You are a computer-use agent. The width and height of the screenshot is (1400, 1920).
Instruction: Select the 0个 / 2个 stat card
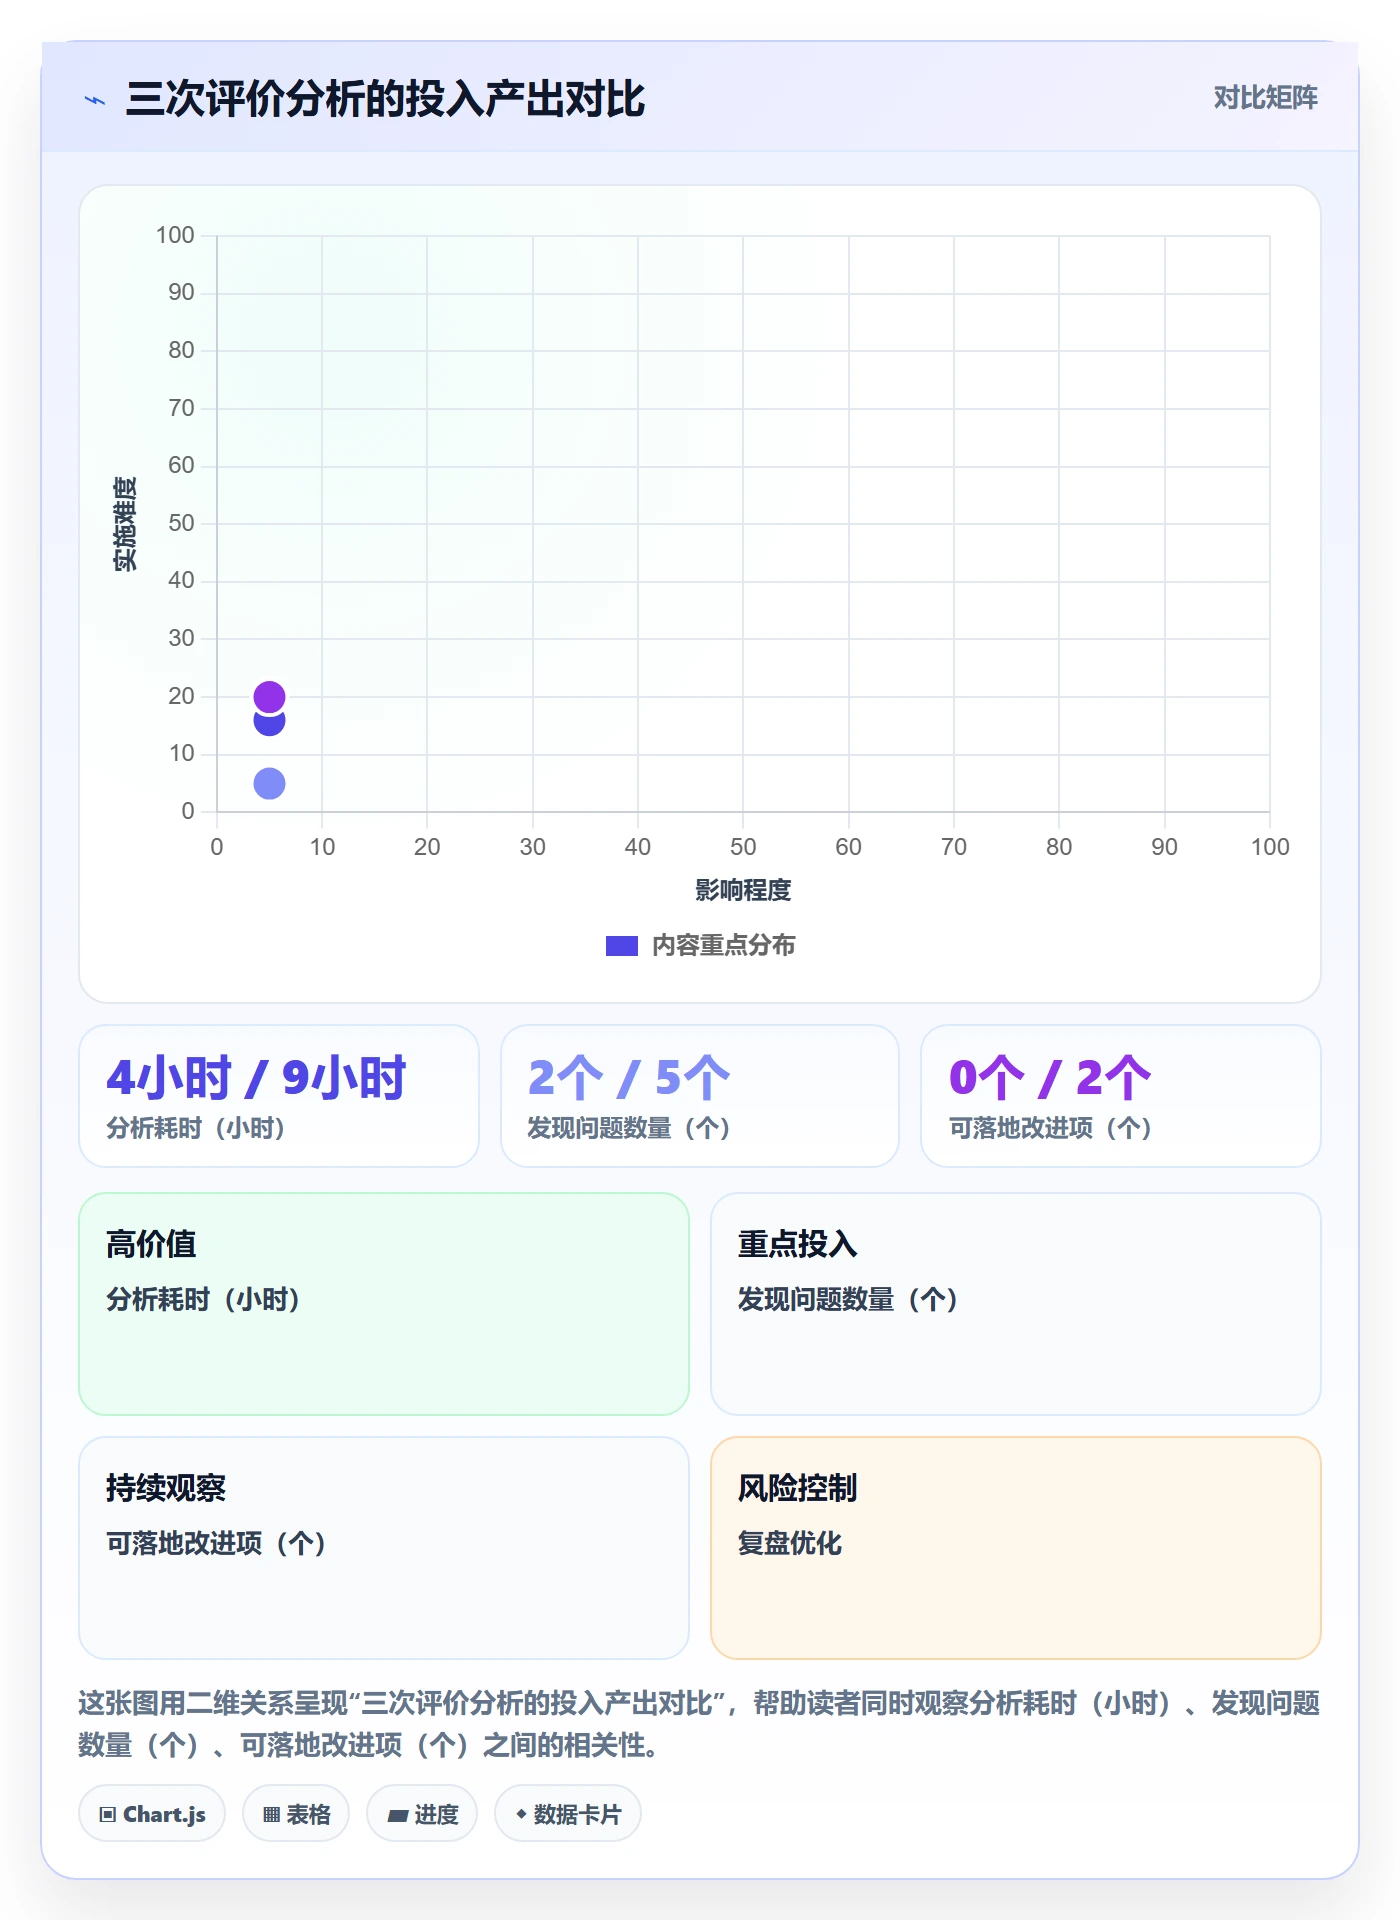click(x=1121, y=1096)
